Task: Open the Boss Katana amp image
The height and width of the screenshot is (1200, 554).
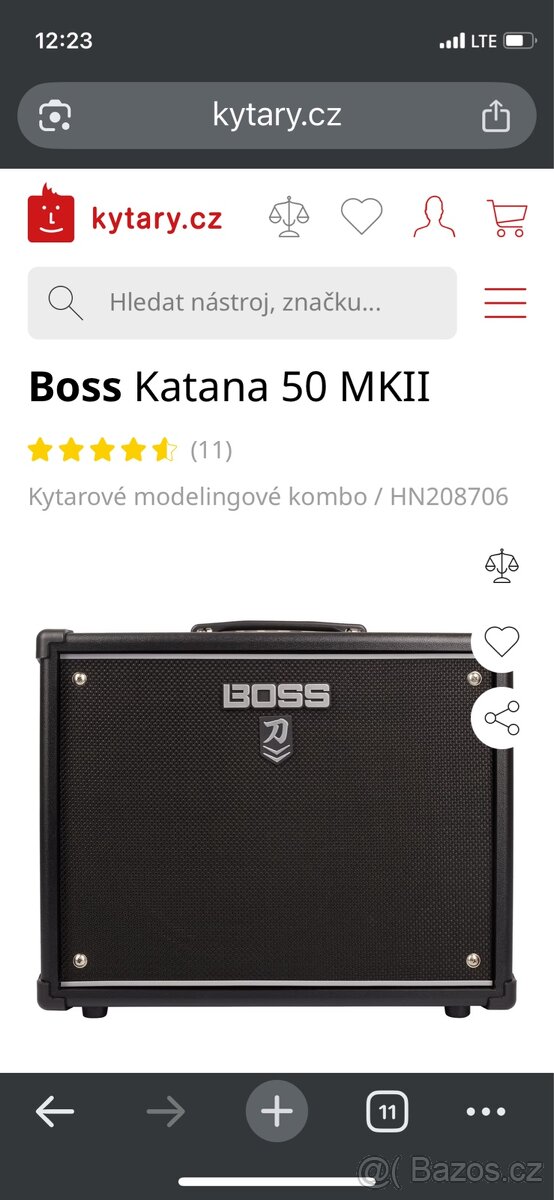Action: point(275,818)
